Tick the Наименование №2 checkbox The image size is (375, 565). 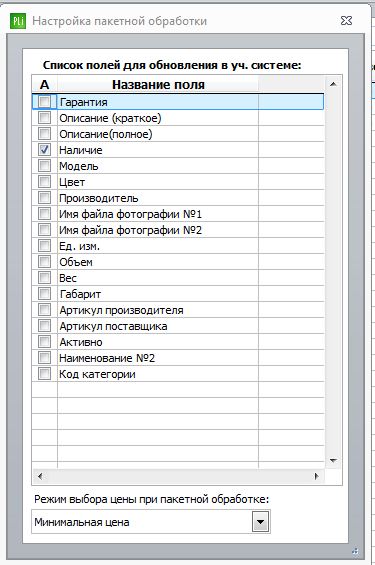click(x=44, y=357)
